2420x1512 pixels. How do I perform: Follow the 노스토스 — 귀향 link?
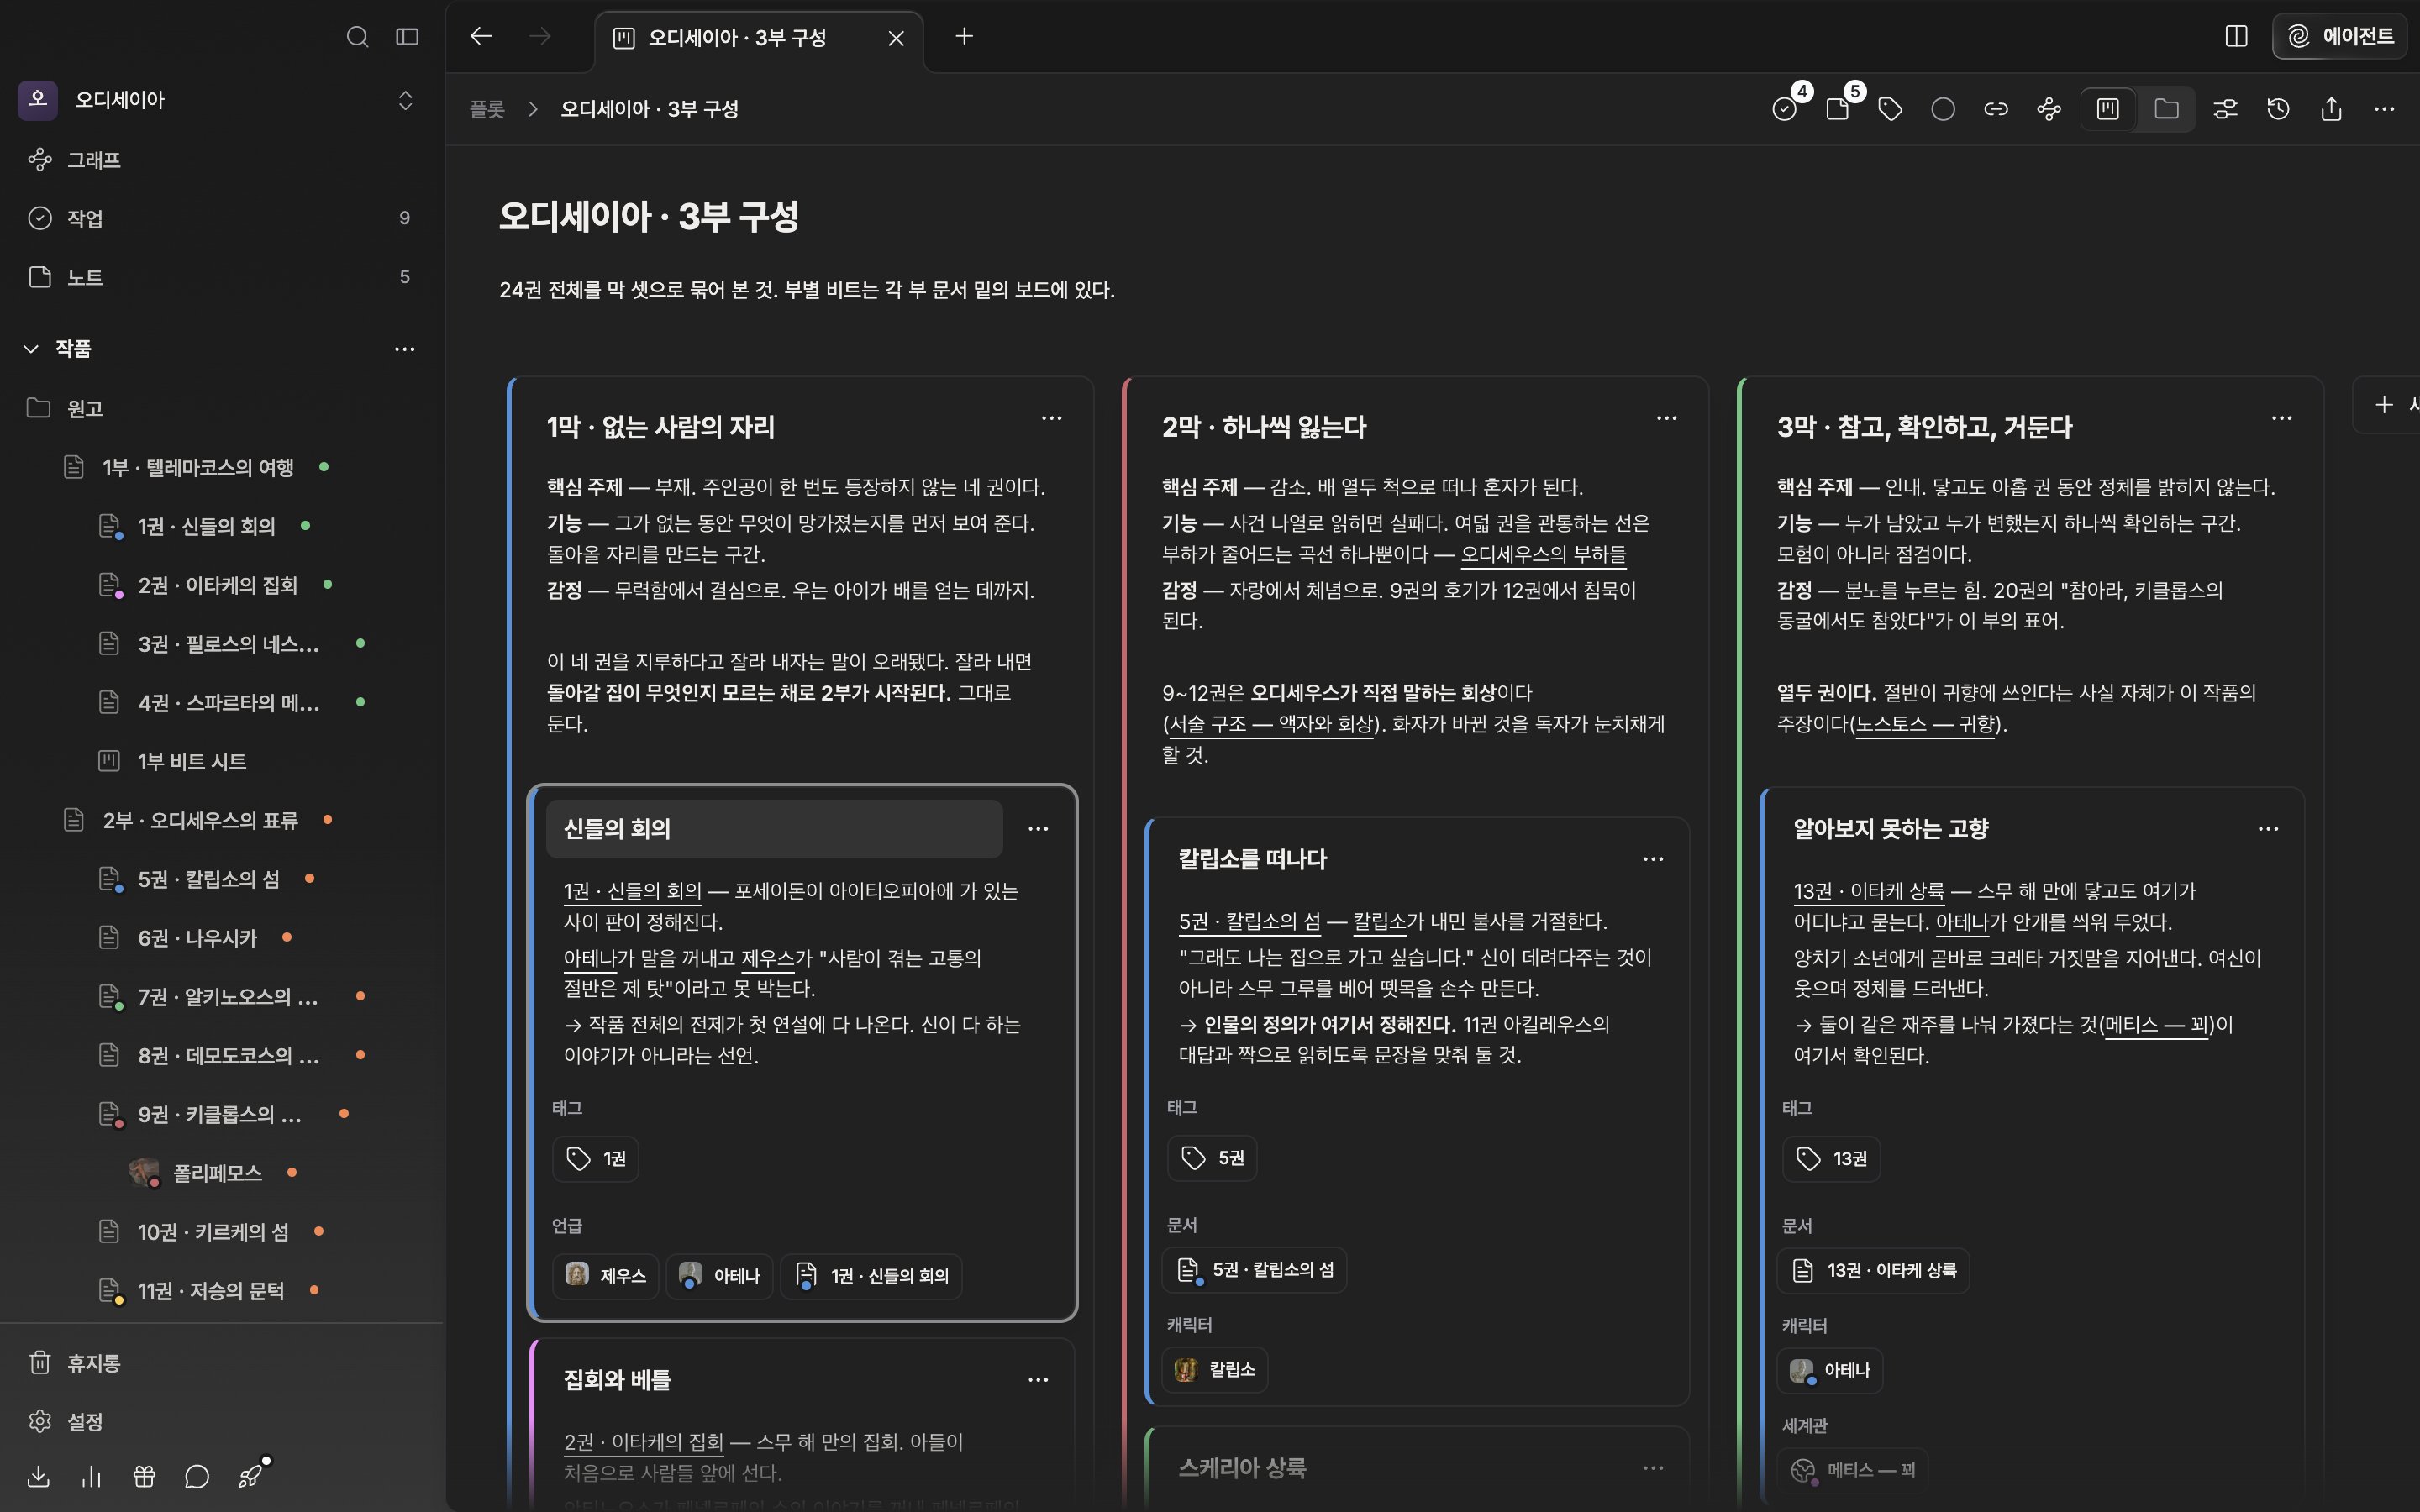pos(1926,724)
